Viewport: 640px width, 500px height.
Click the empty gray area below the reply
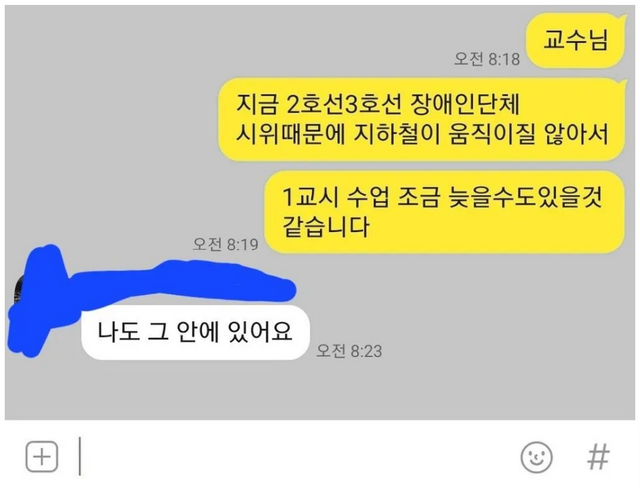pos(320,390)
